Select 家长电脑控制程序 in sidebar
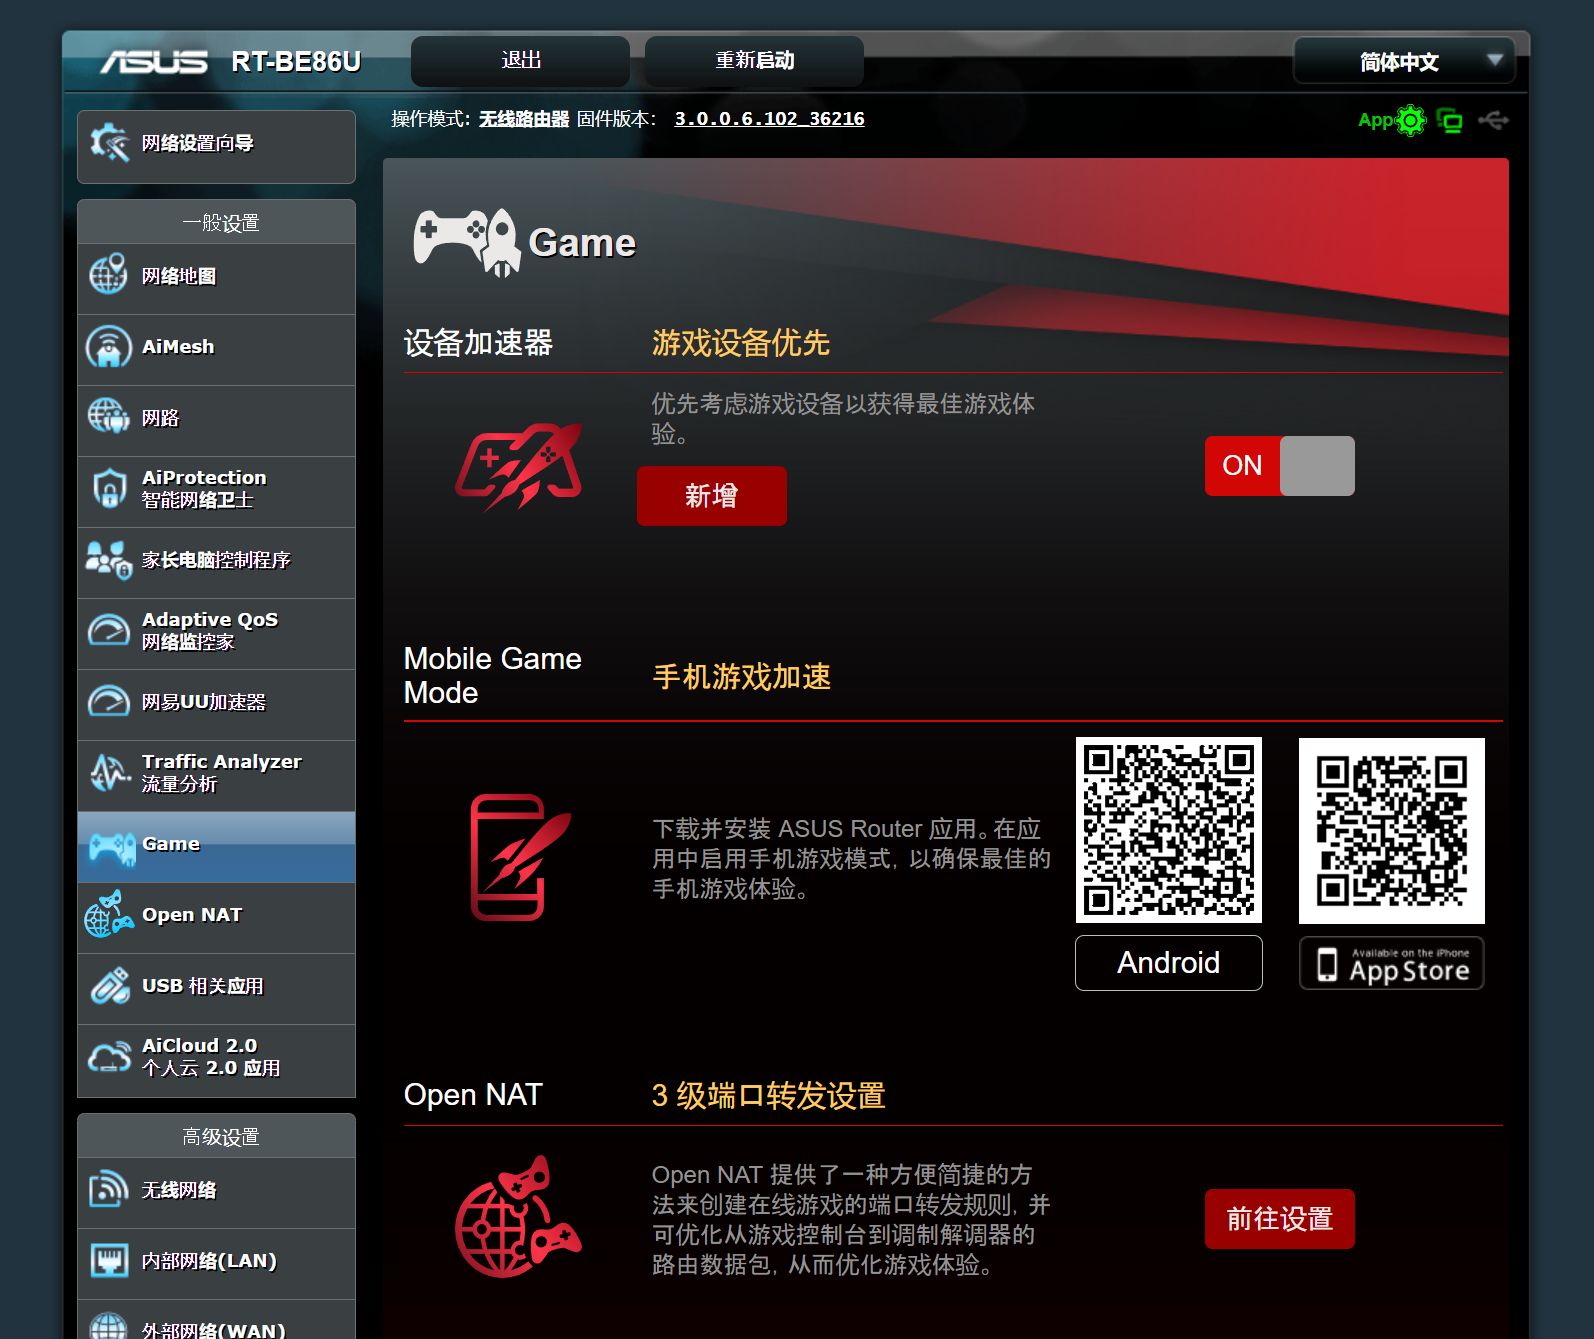 pyautogui.click(x=216, y=561)
